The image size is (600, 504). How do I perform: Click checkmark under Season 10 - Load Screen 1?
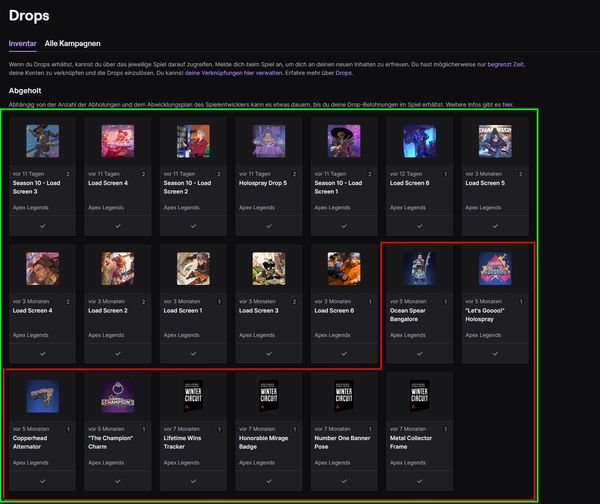coord(344,226)
